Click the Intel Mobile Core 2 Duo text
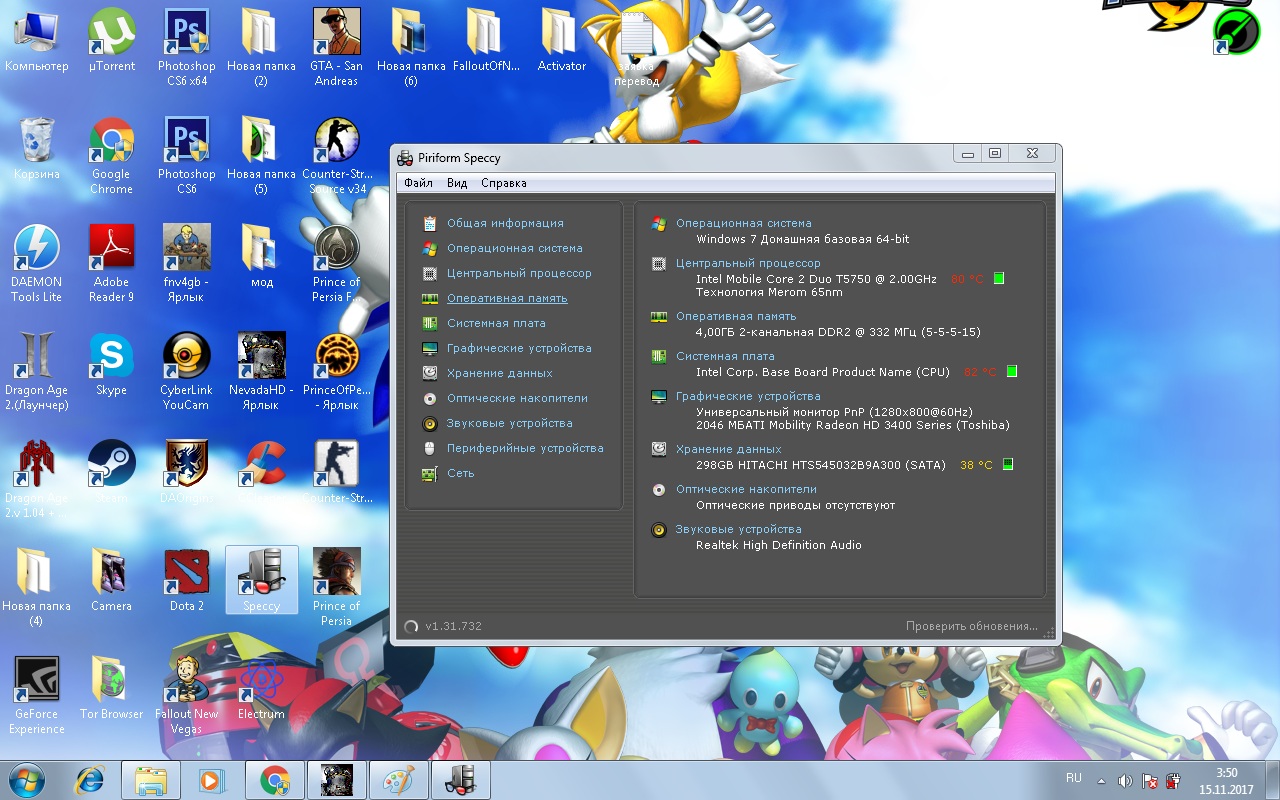 tap(816, 279)
